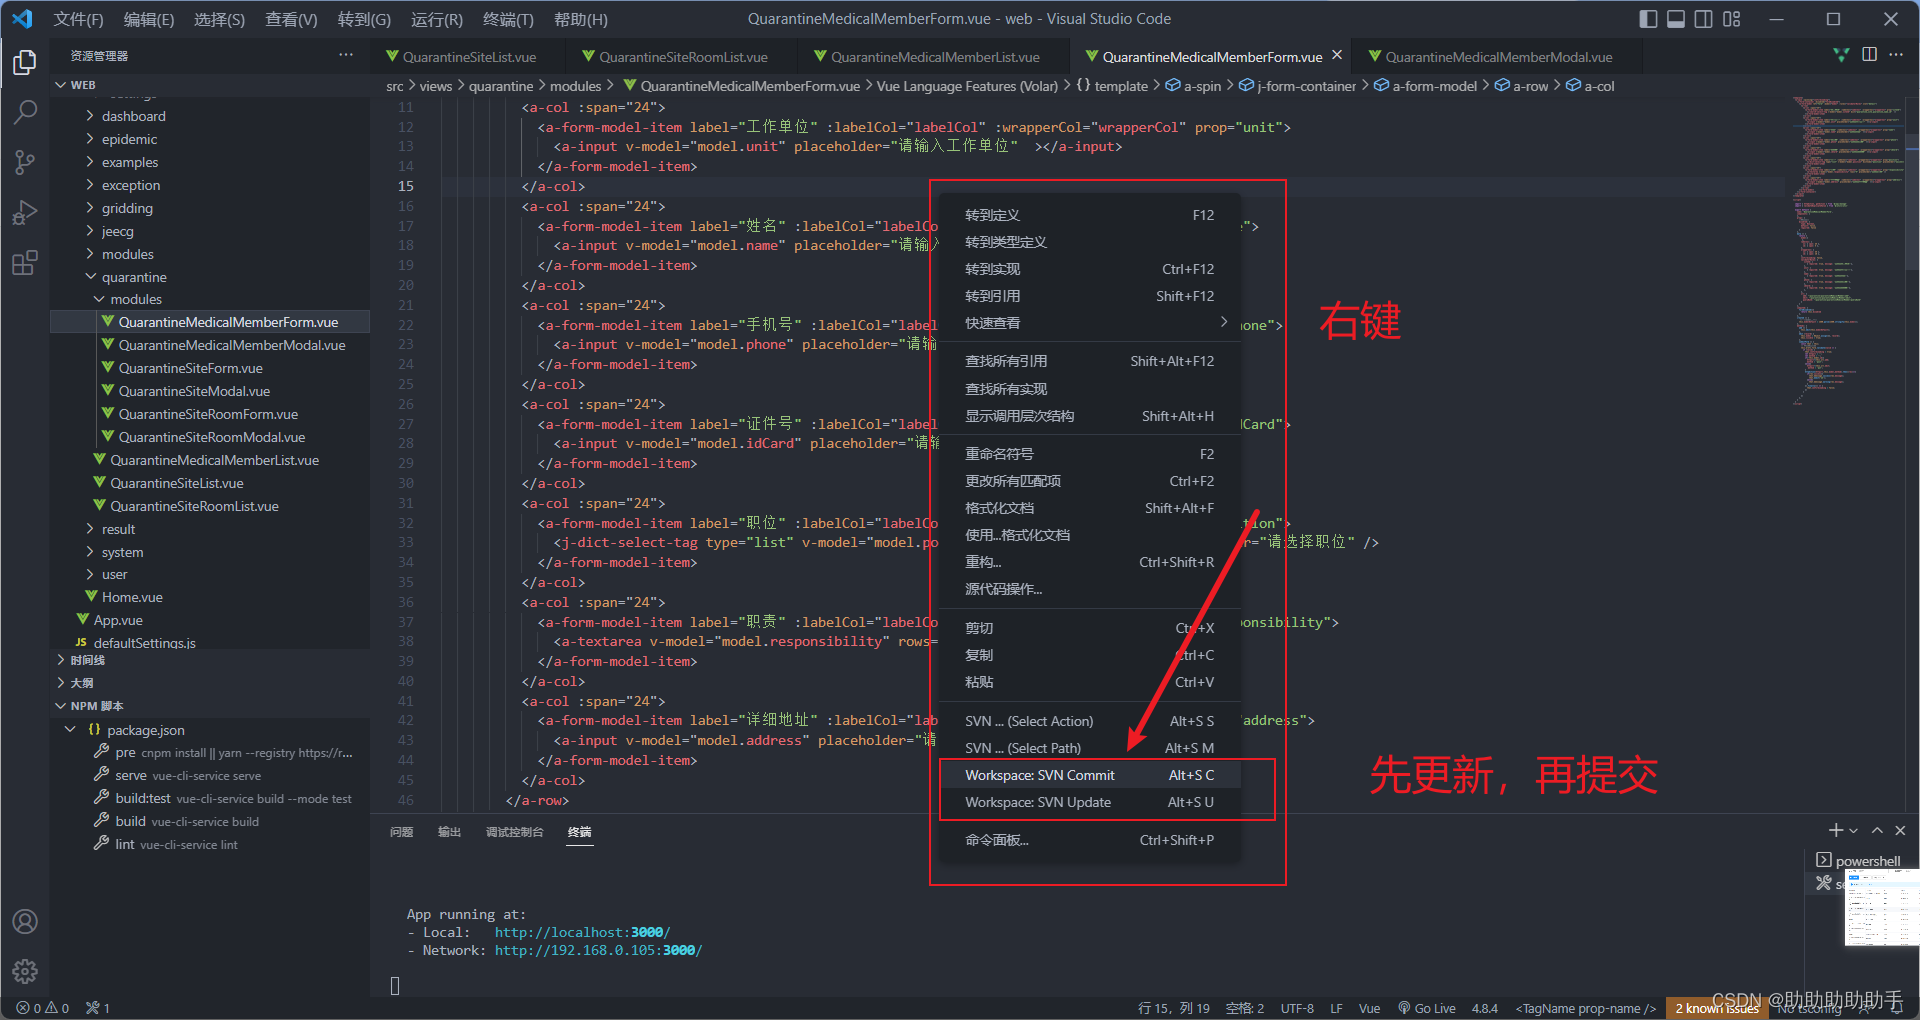Viewport: 1920px width, 1020px height.
Task: Click the code minimap overview
Action: (x=1847, y=250)
